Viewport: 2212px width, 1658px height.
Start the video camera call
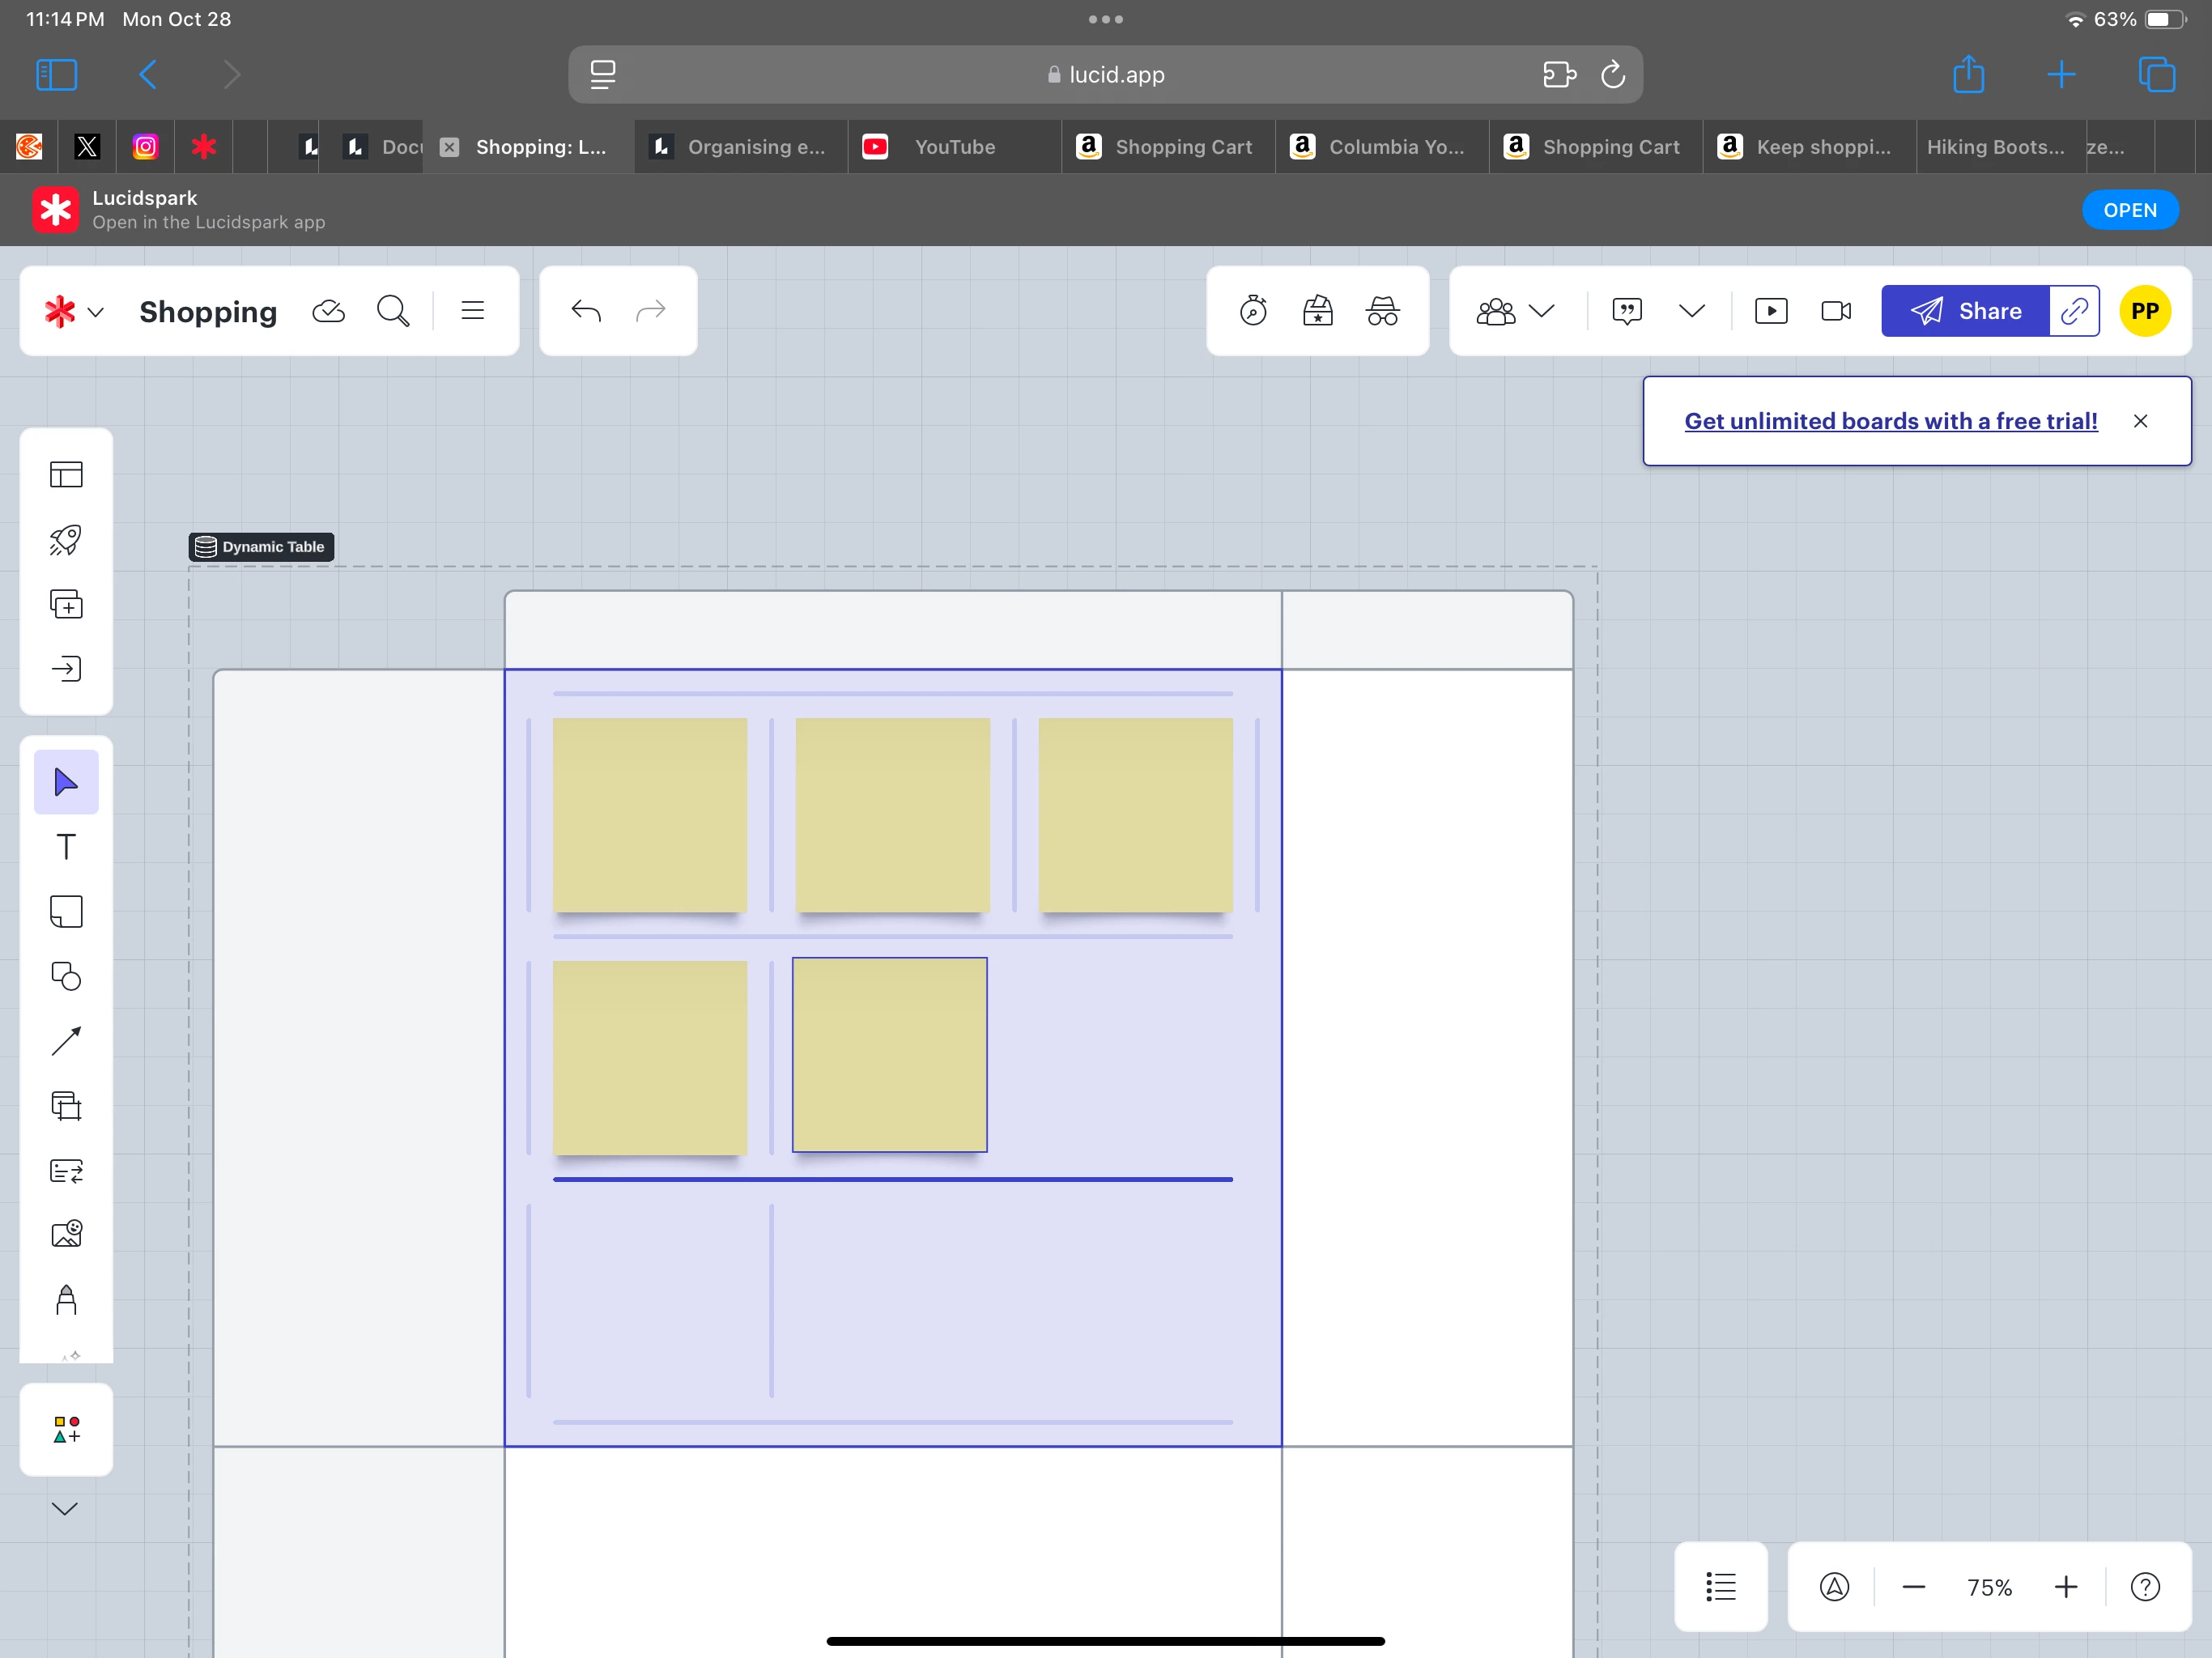click(x=1836, y=311)
